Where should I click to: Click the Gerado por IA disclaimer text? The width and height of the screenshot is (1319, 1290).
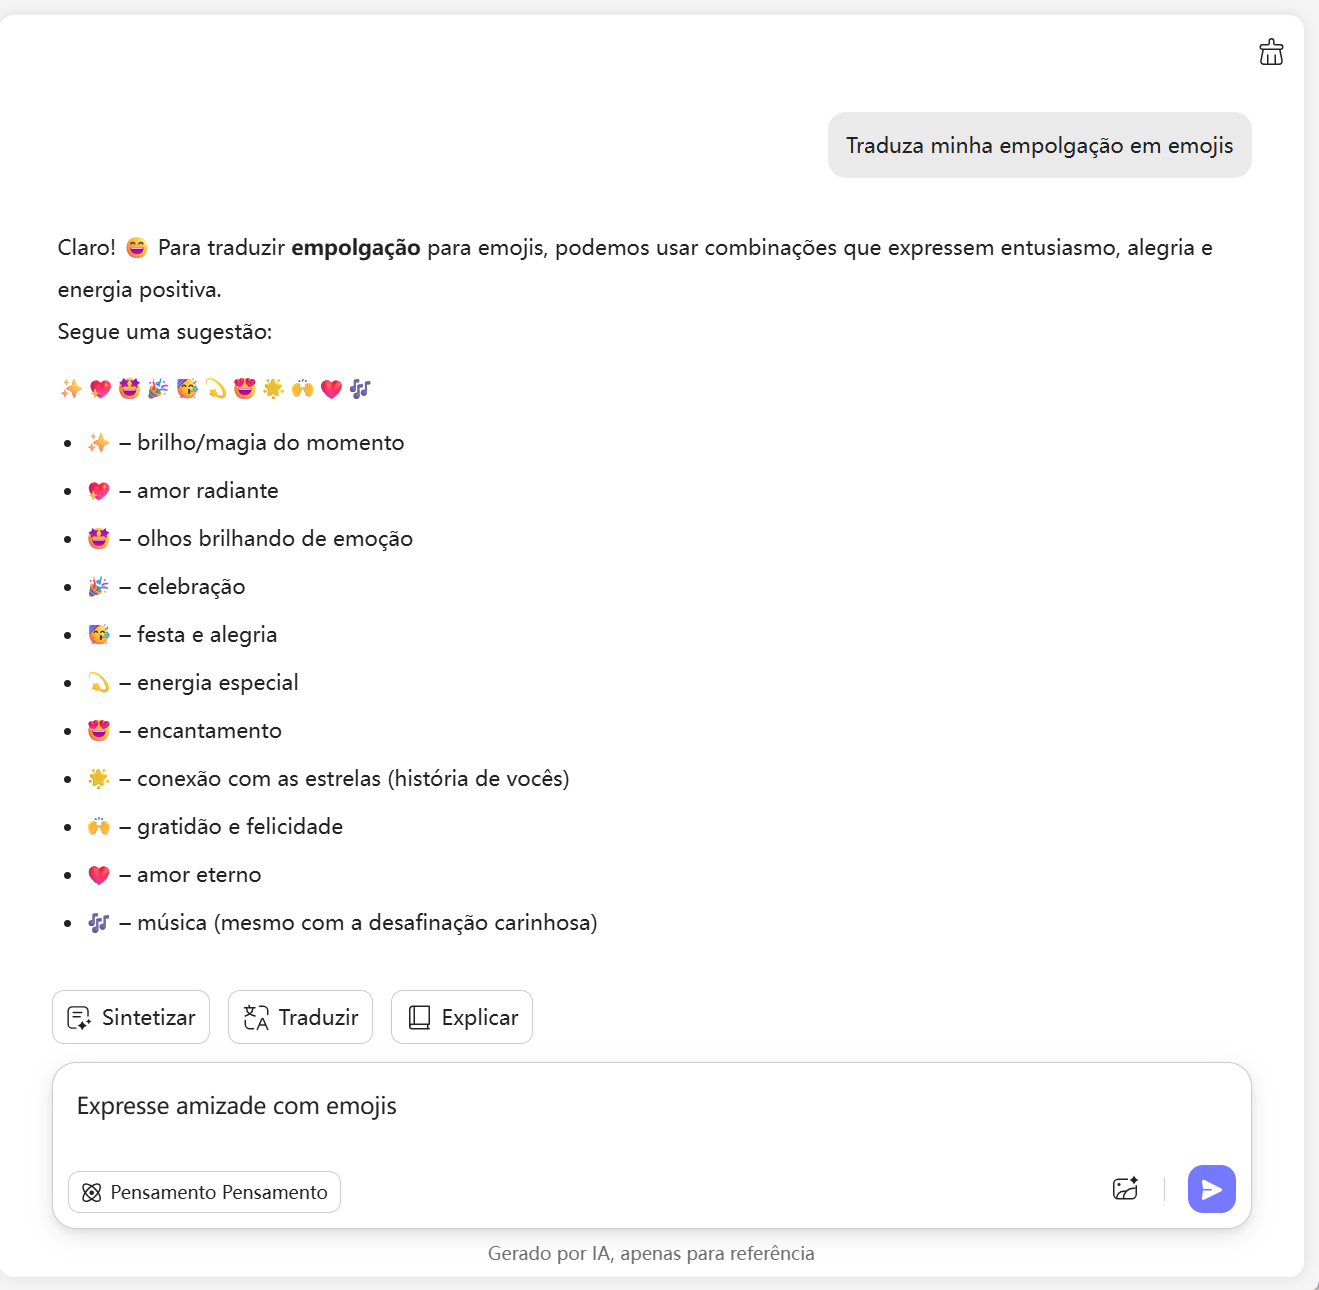[651, 1253]
